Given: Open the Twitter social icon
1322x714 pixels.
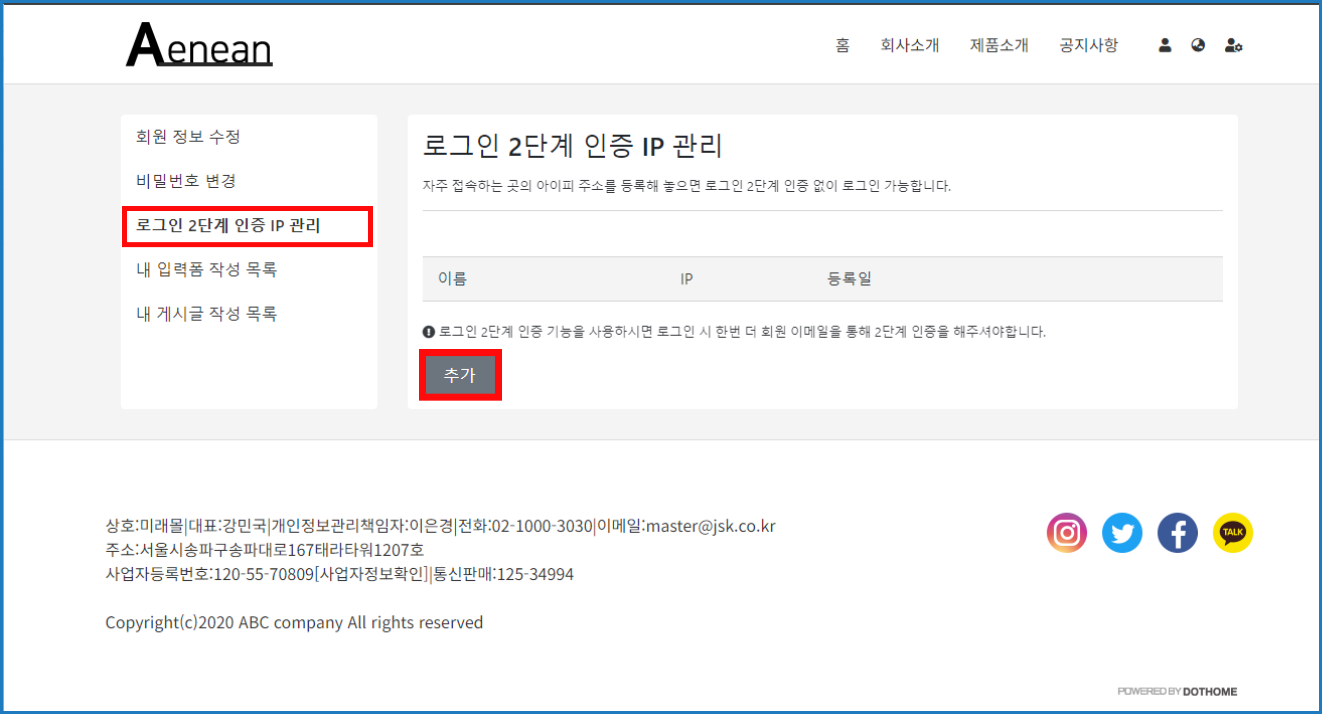Looking at the screenshot, I should (x=1122, y=533).
